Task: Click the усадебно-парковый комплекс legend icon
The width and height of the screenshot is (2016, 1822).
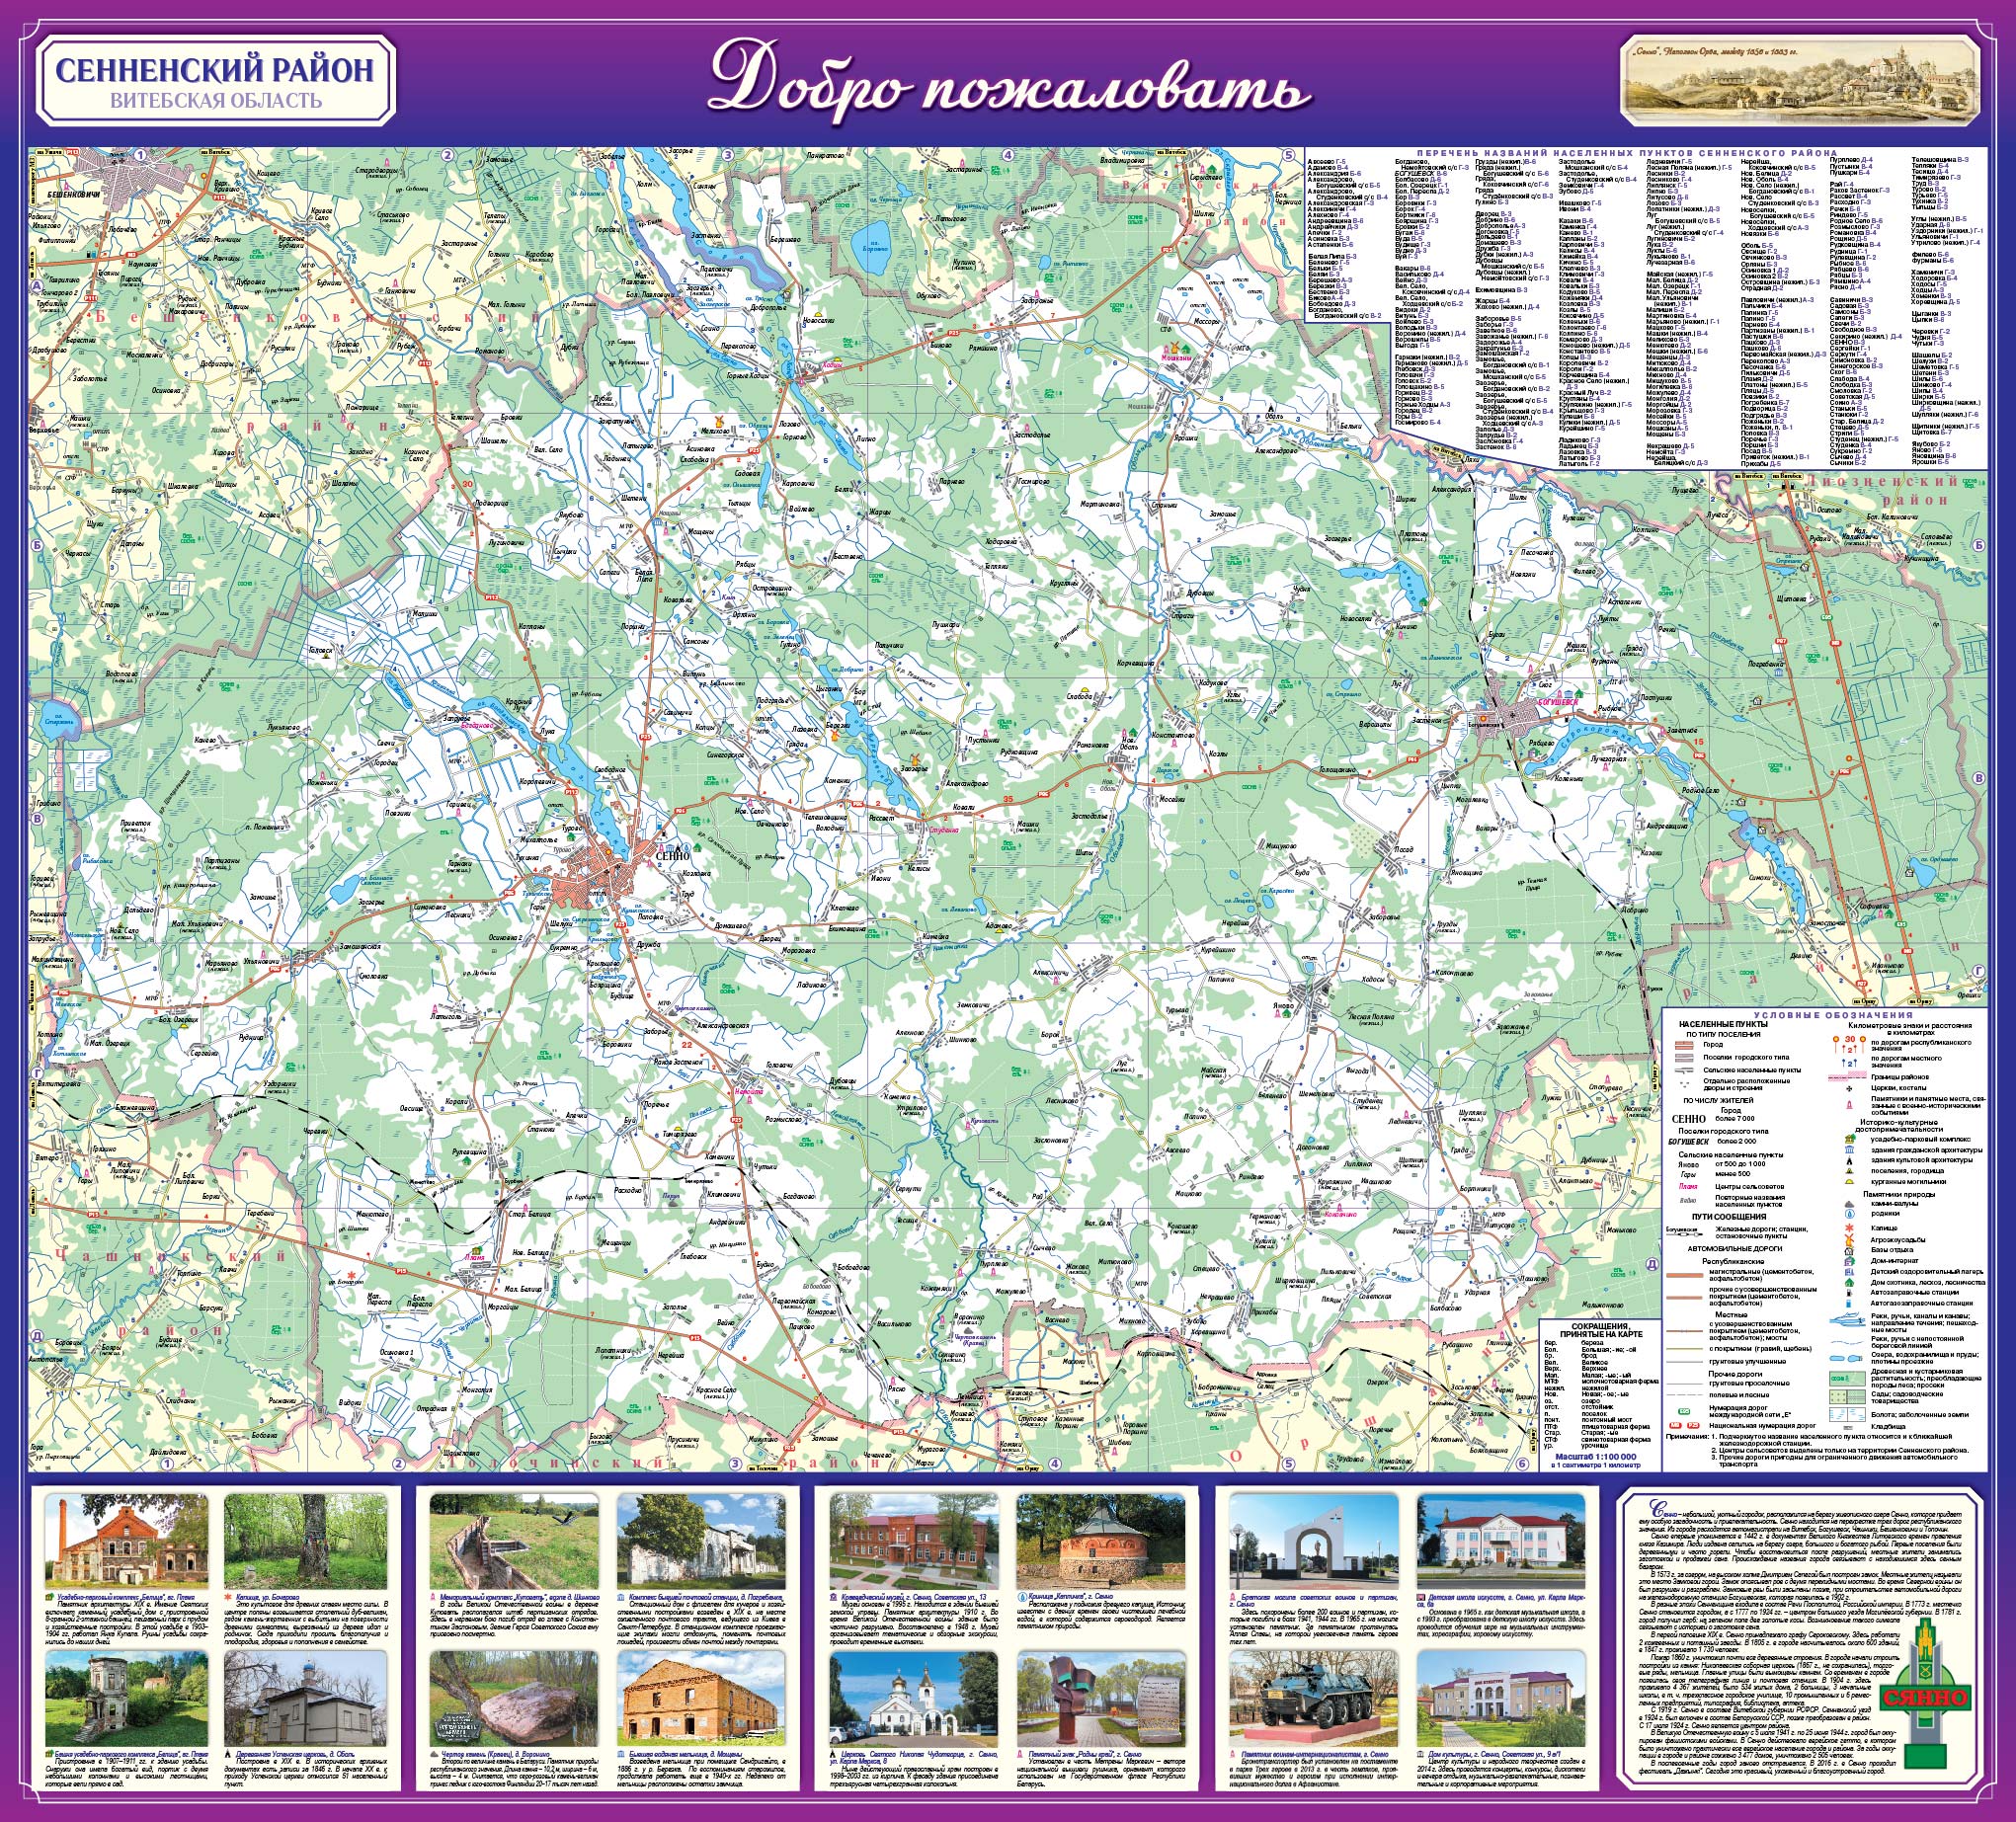Action: point(1850,1140)
